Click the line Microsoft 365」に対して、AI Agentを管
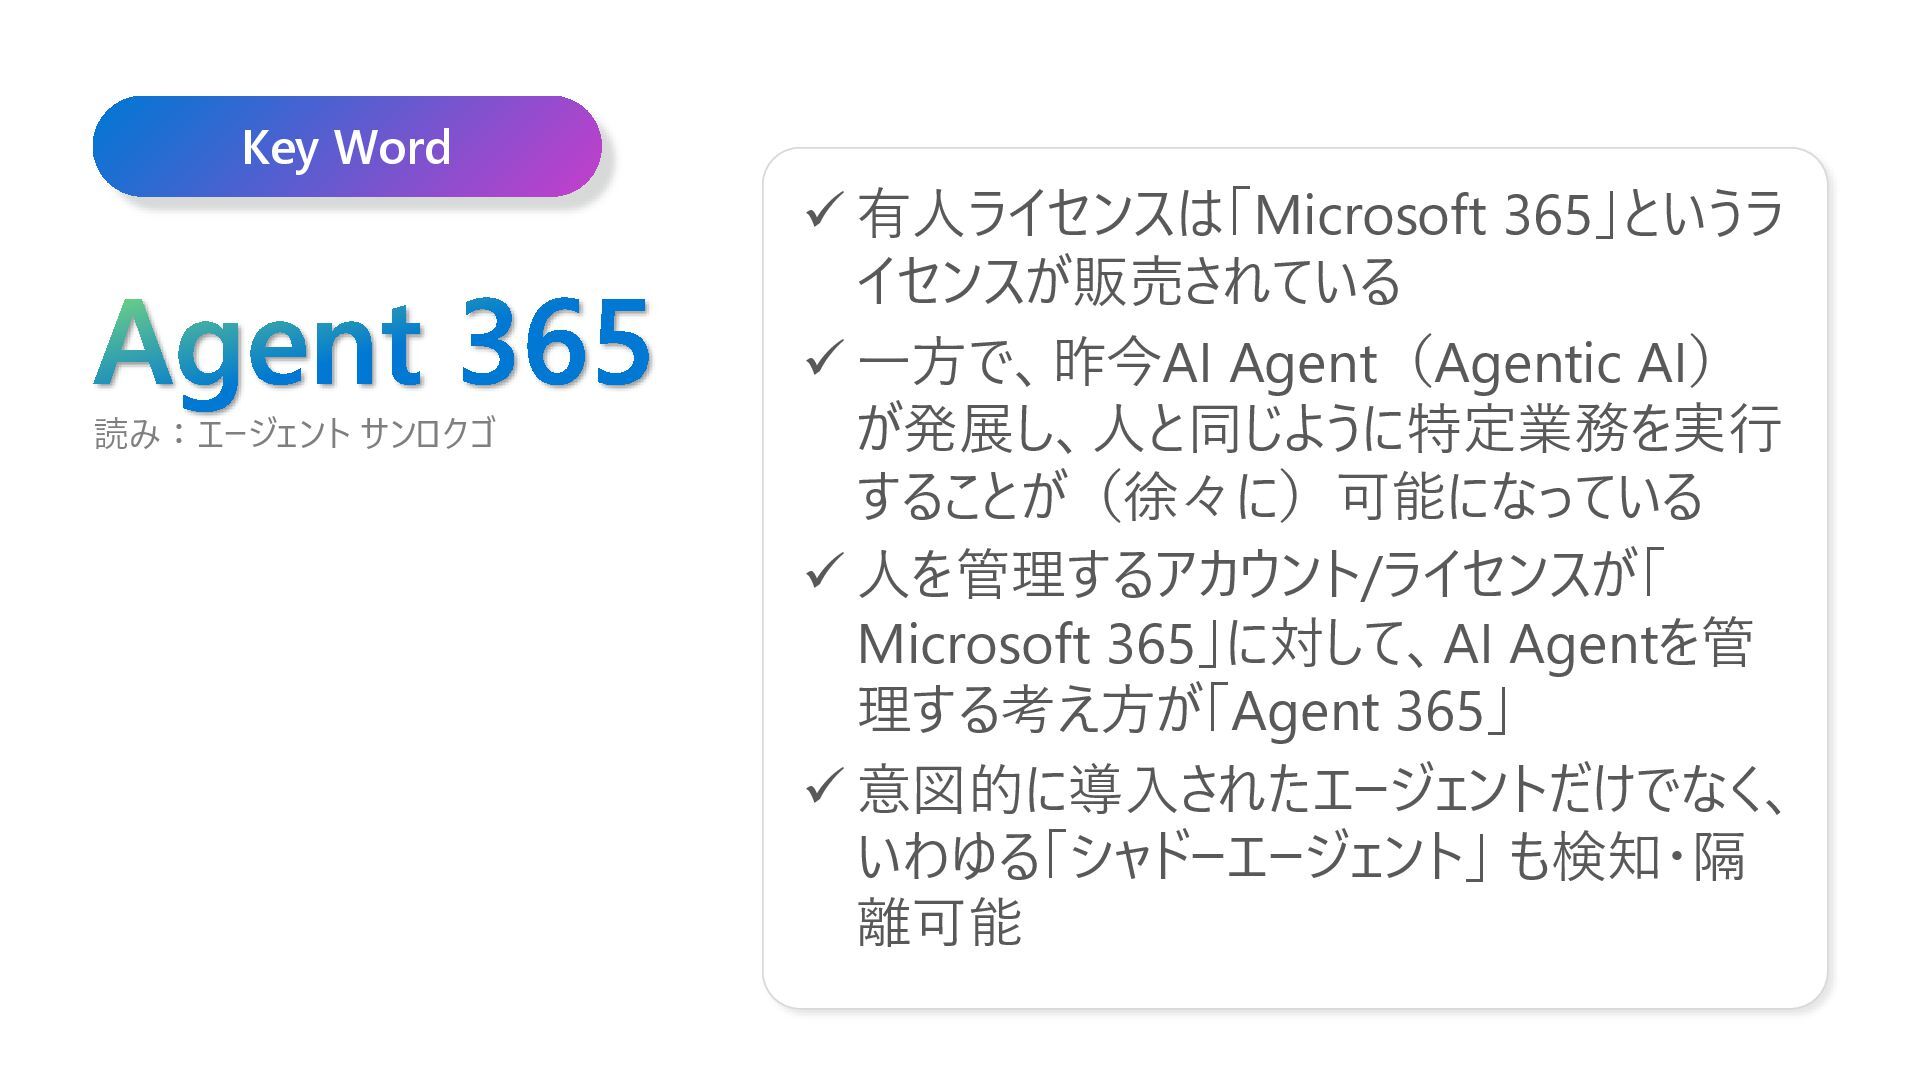1920x1080 pixels. pyautogui.click(x=1304, y=643)
